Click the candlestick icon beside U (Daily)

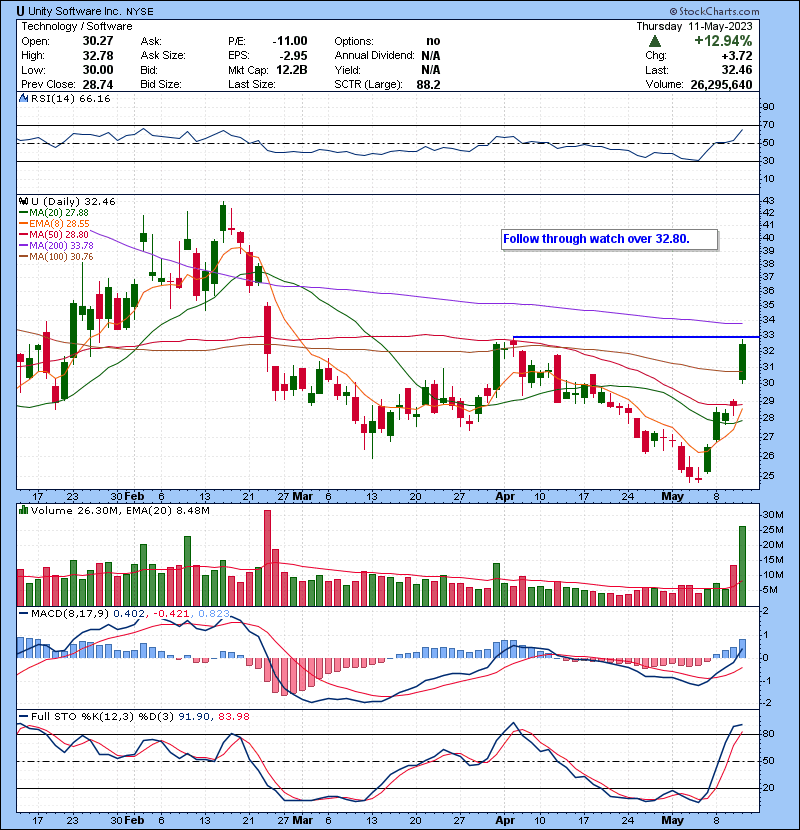pos(23,201)
